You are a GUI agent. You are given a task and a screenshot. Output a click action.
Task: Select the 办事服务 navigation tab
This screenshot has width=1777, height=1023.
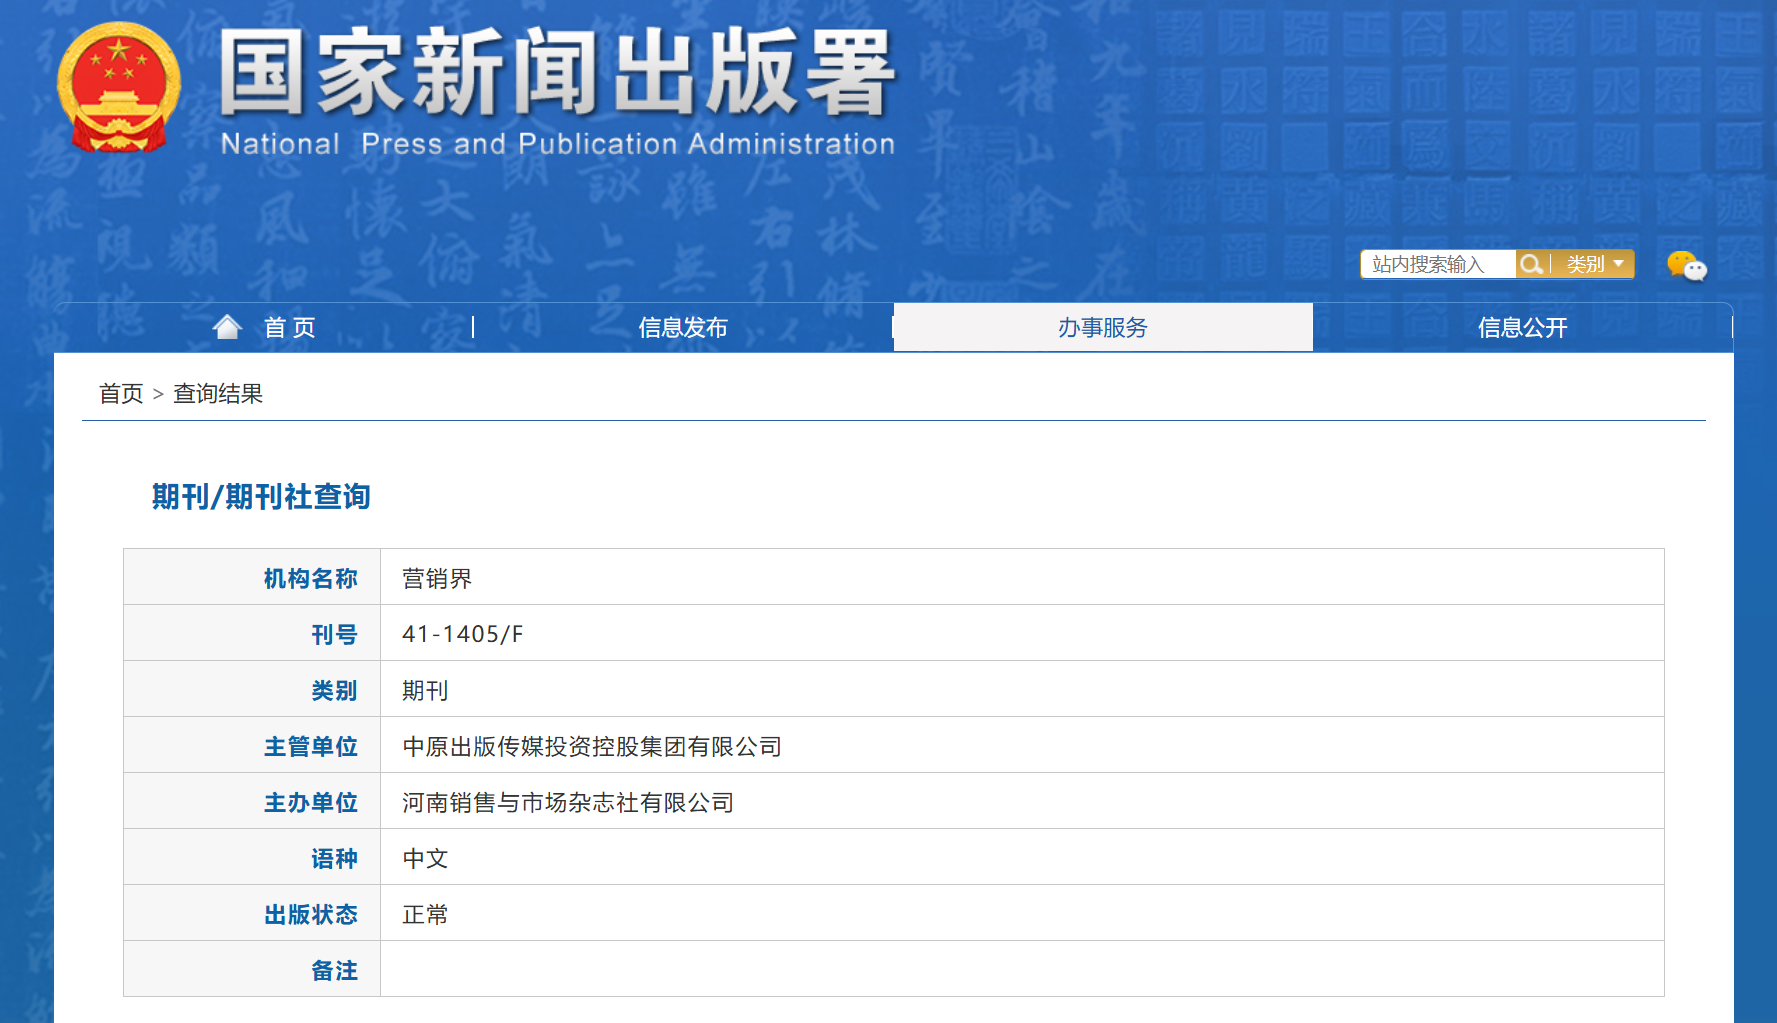[x=1103, y=327]
